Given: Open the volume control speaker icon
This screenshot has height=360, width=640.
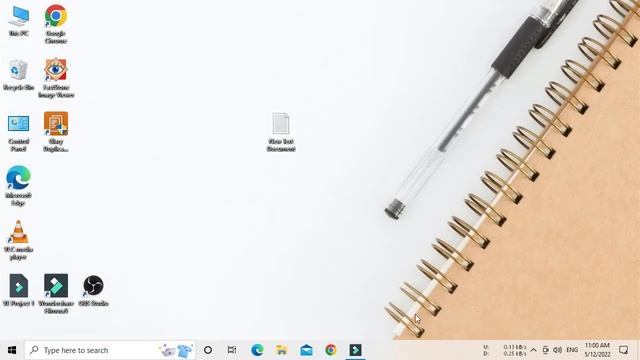Looking at the screenshot, I should tap(558, 350).
